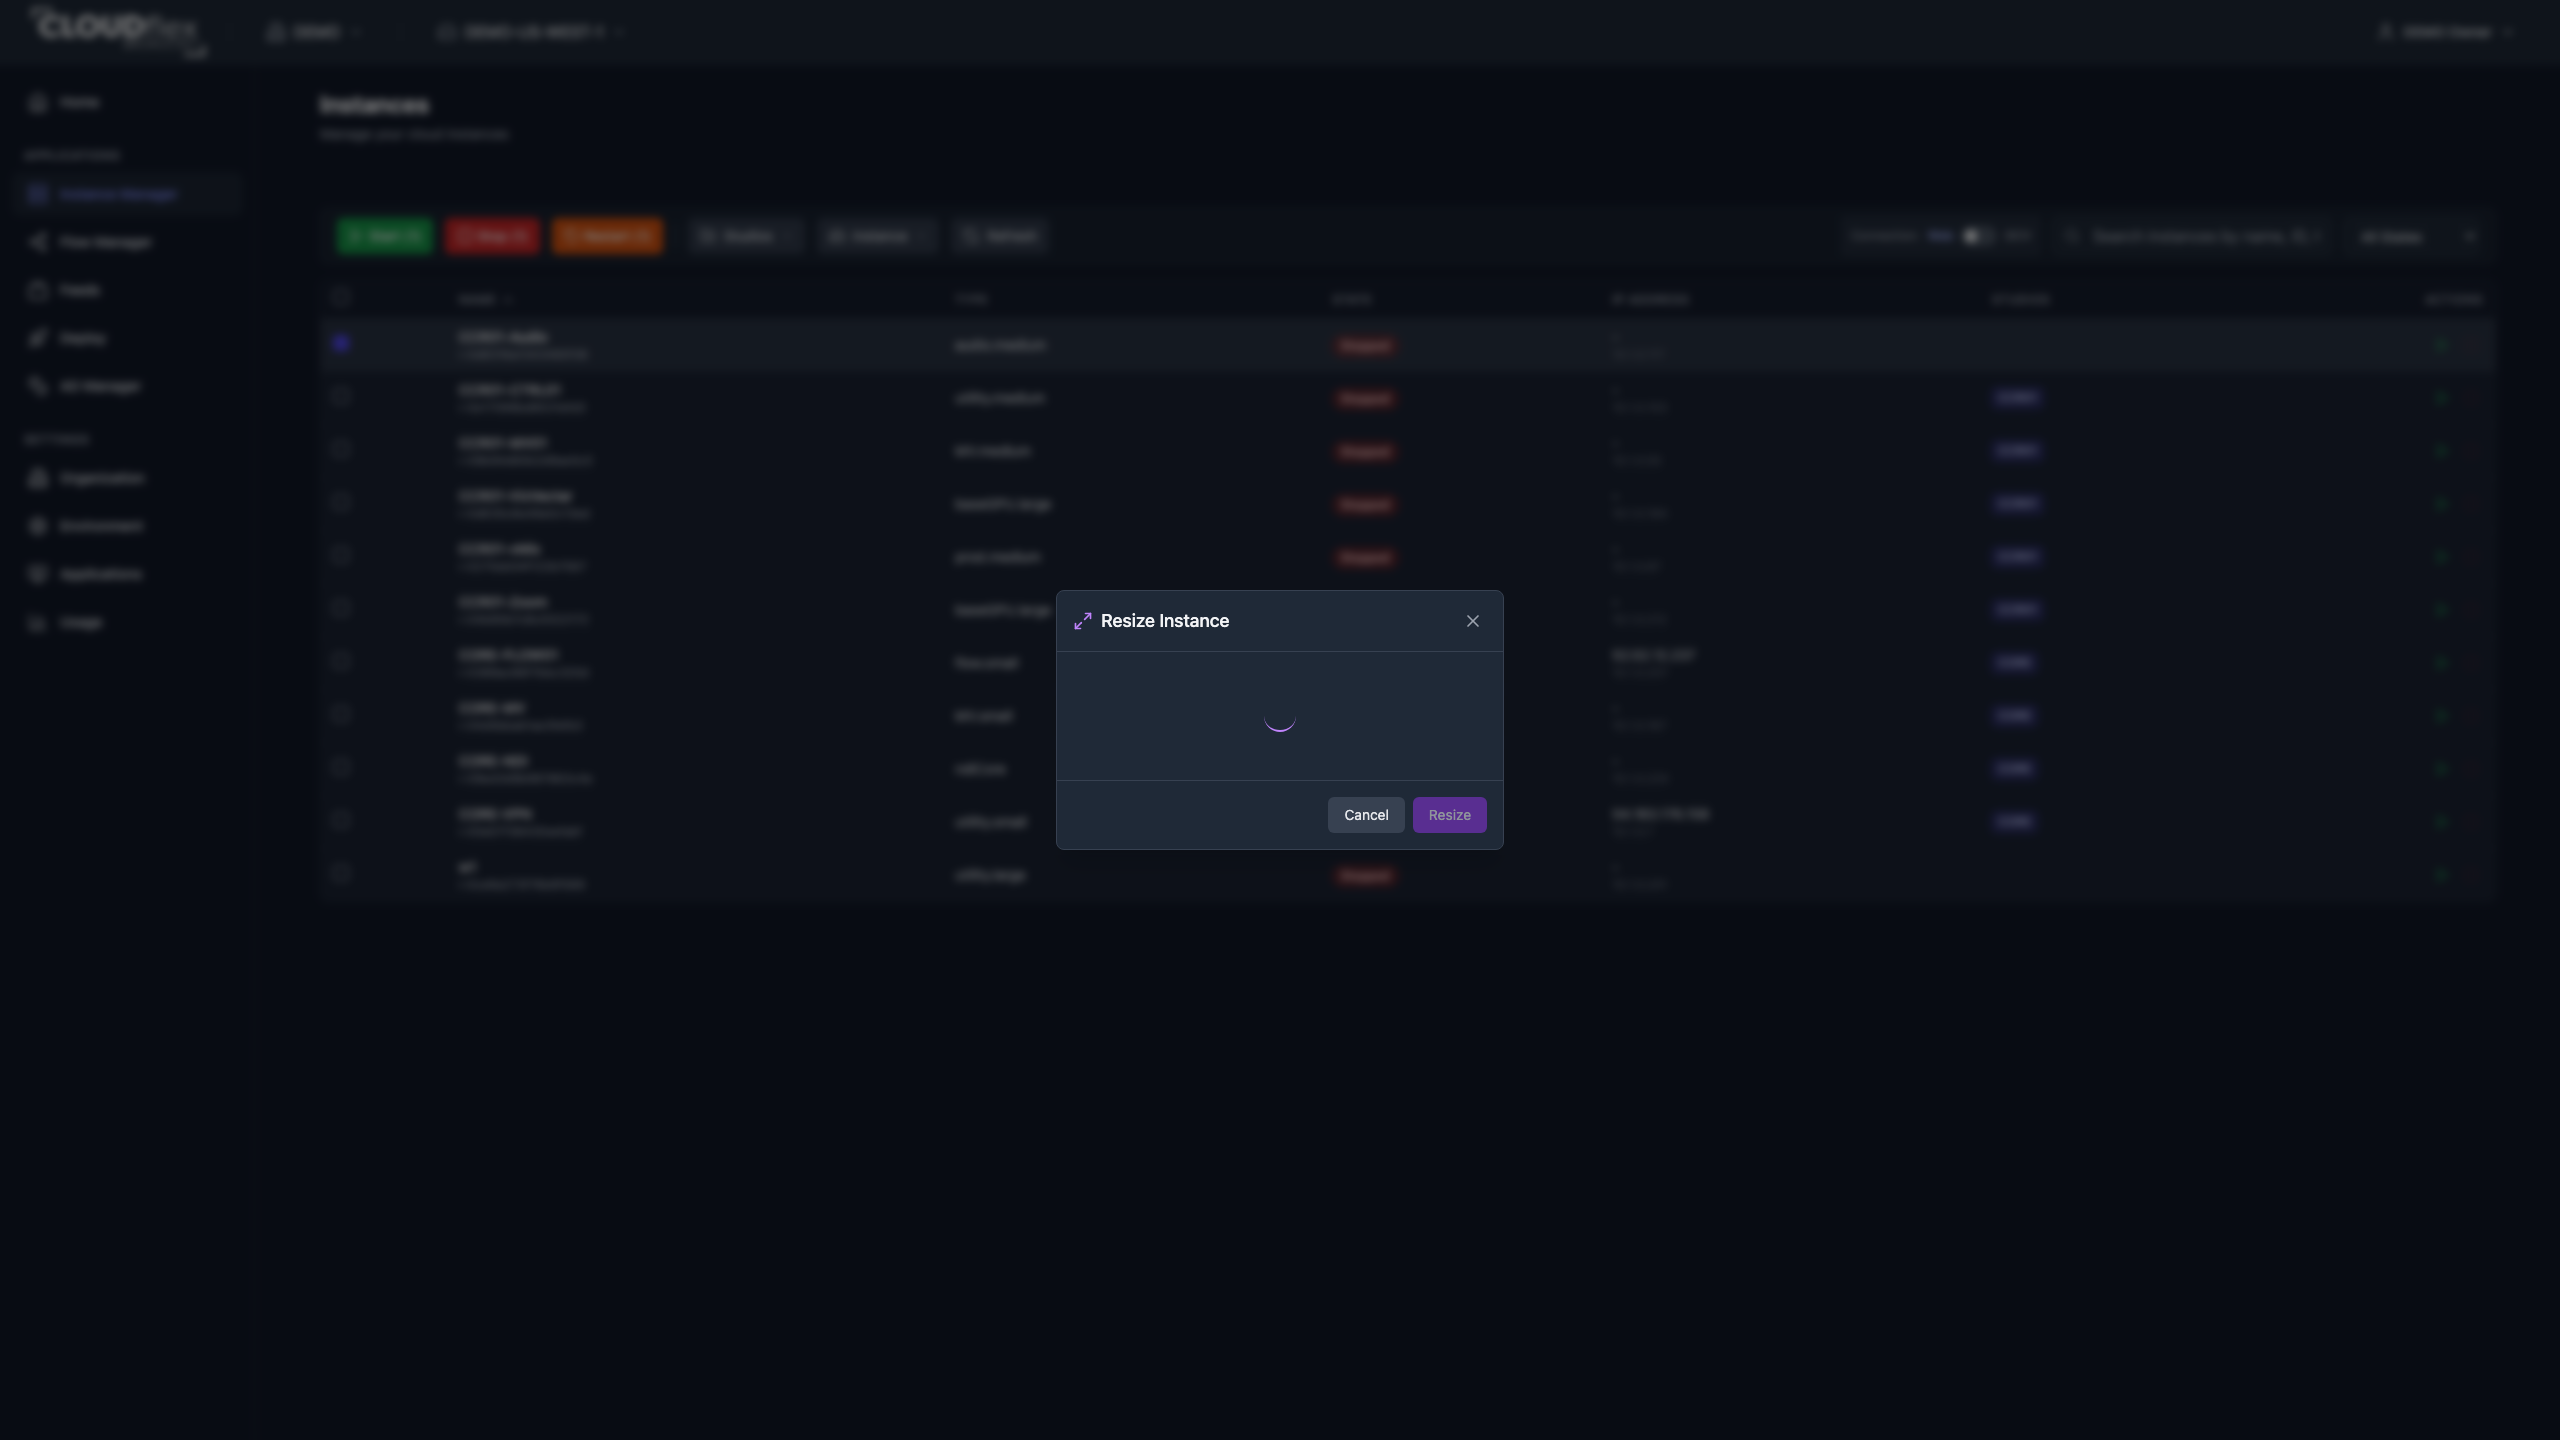Click the "Resize Instance" dialog title
The width and height of the screenshot is (2560, 1440).
pyautogui.click(x=1165, y=621)
